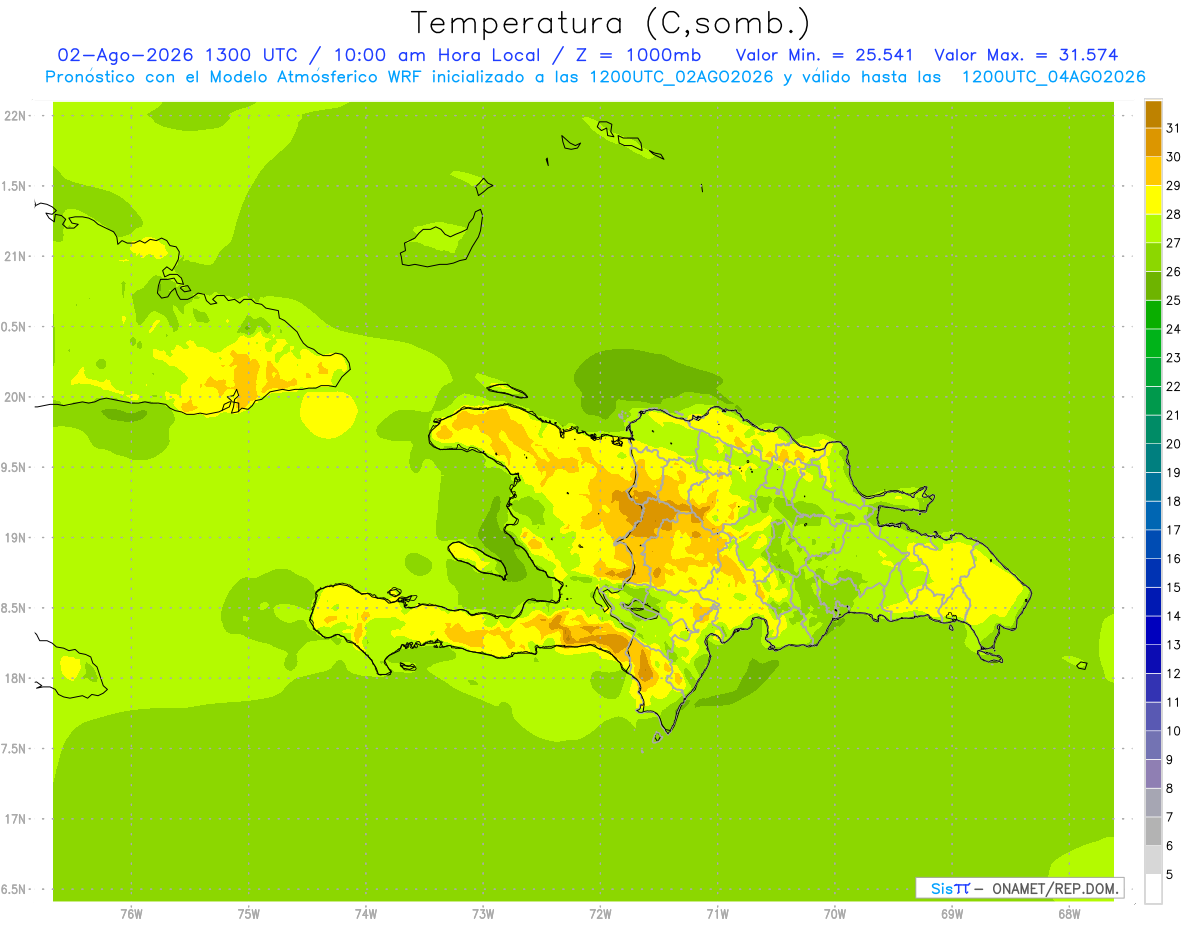Click the legend value '15'
The width and height of the screenshot is (1200, 927).
1173,587
